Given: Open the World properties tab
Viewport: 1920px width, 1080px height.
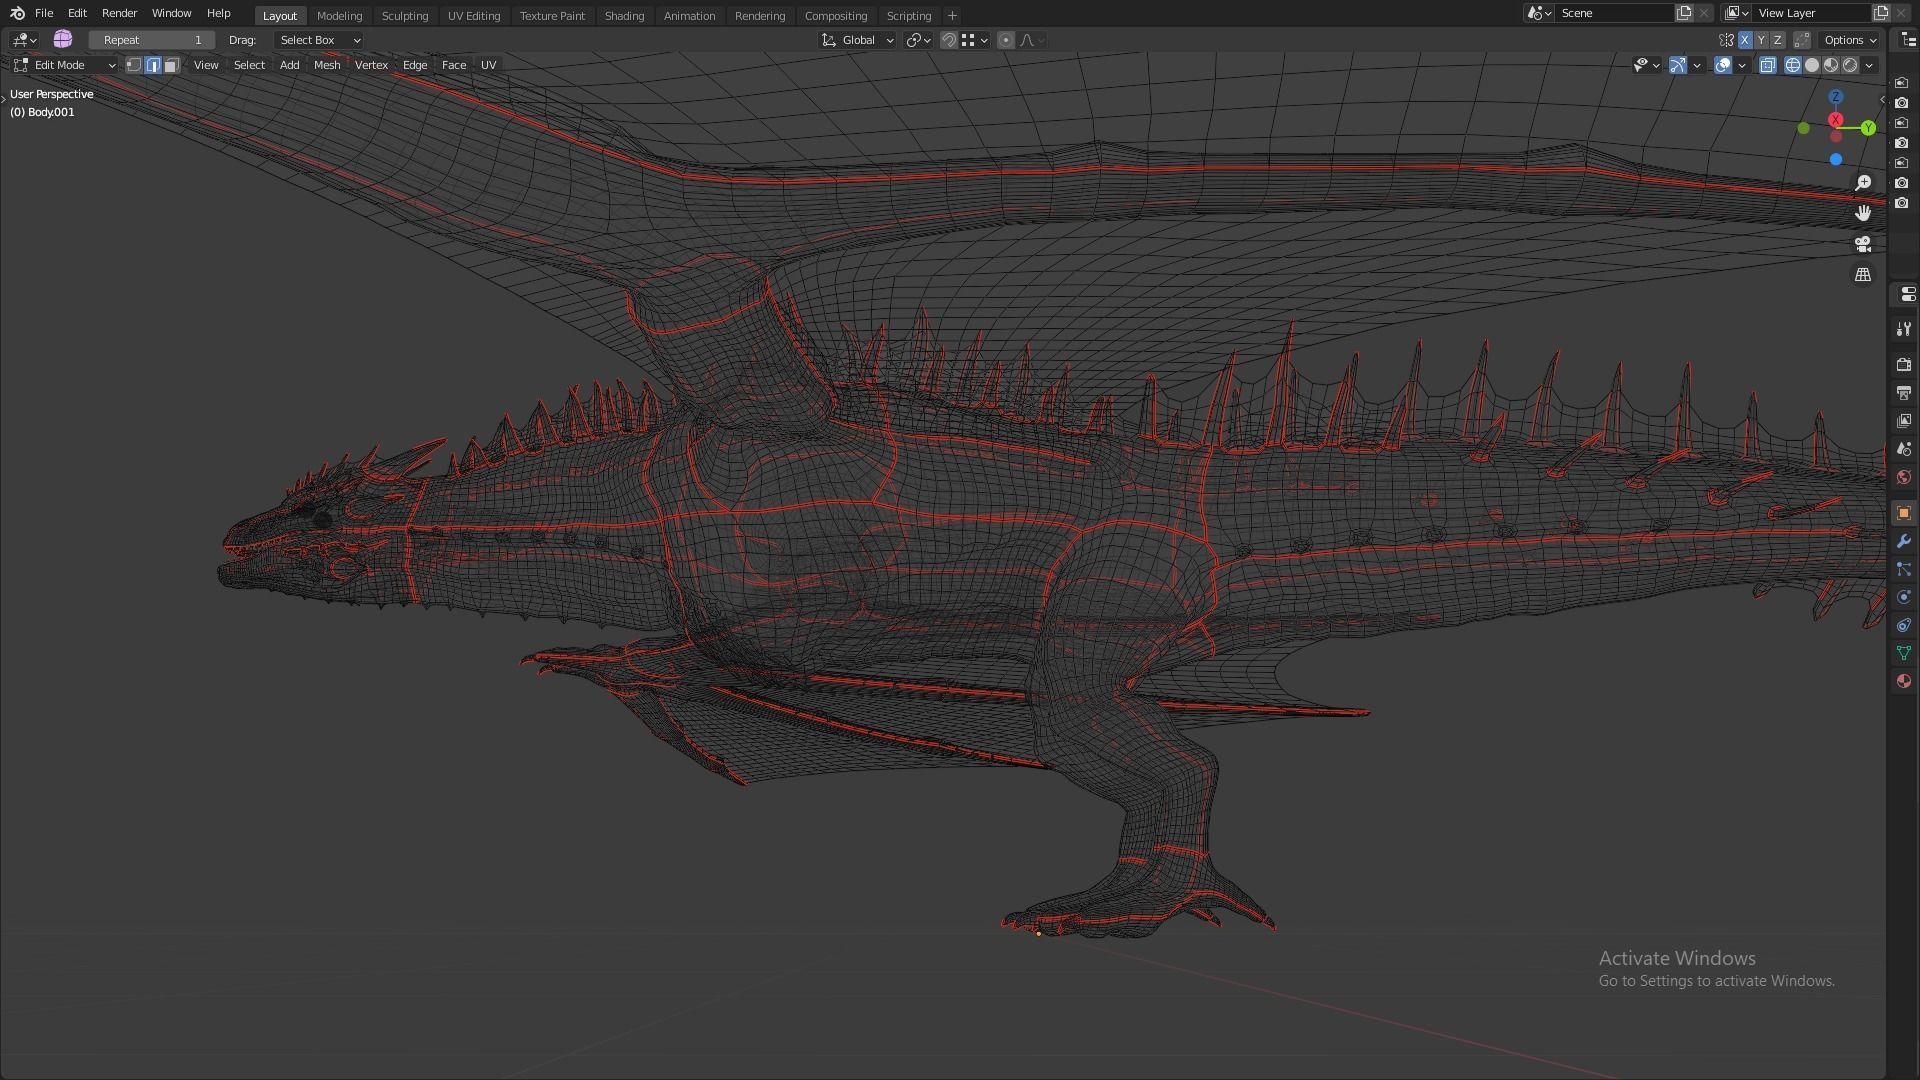Looking at the screenshot, I should (1904, 477).
